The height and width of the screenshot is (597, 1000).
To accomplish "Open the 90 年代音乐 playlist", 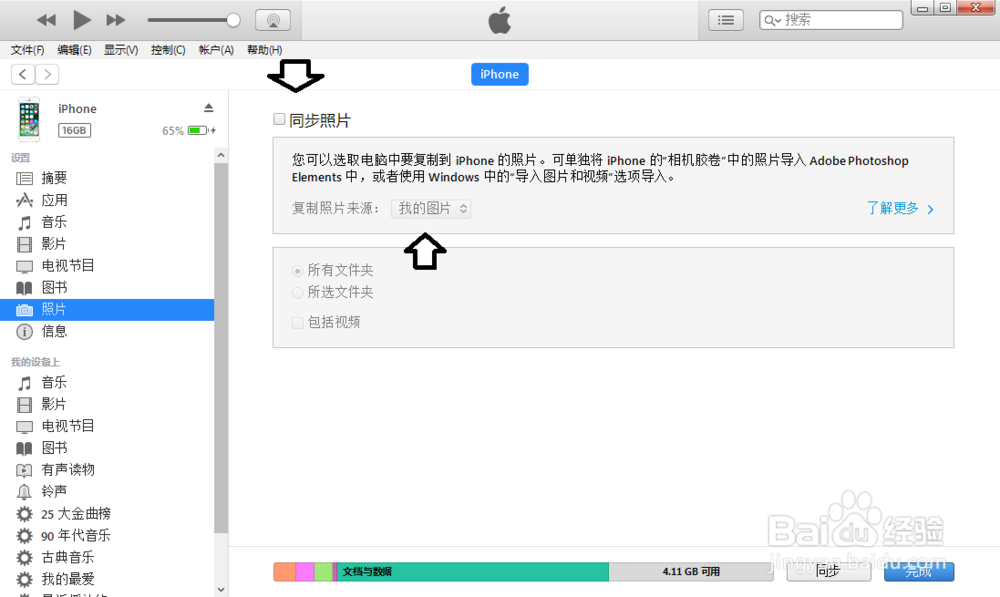I will coord(107,535).
